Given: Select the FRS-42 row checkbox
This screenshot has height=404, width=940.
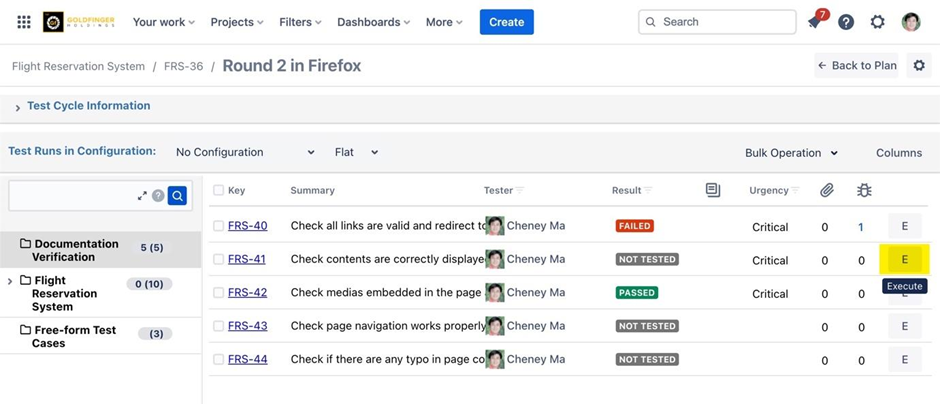Looking at the screenshot, I should click(x=218, y=293).
